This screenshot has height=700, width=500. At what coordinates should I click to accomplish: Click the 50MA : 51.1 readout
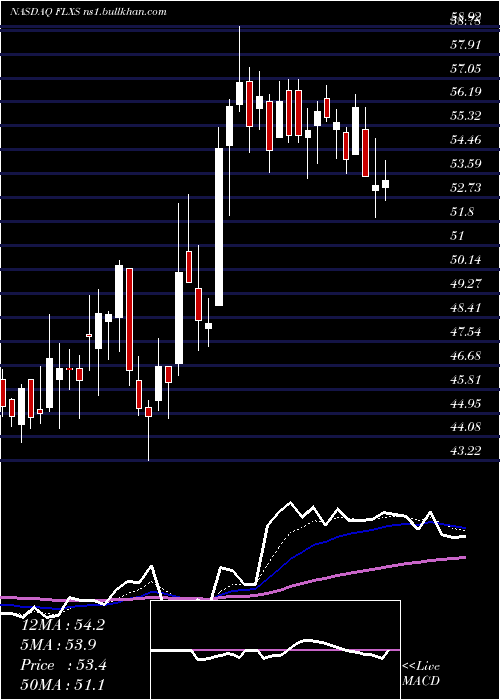[x=62, y=685]
